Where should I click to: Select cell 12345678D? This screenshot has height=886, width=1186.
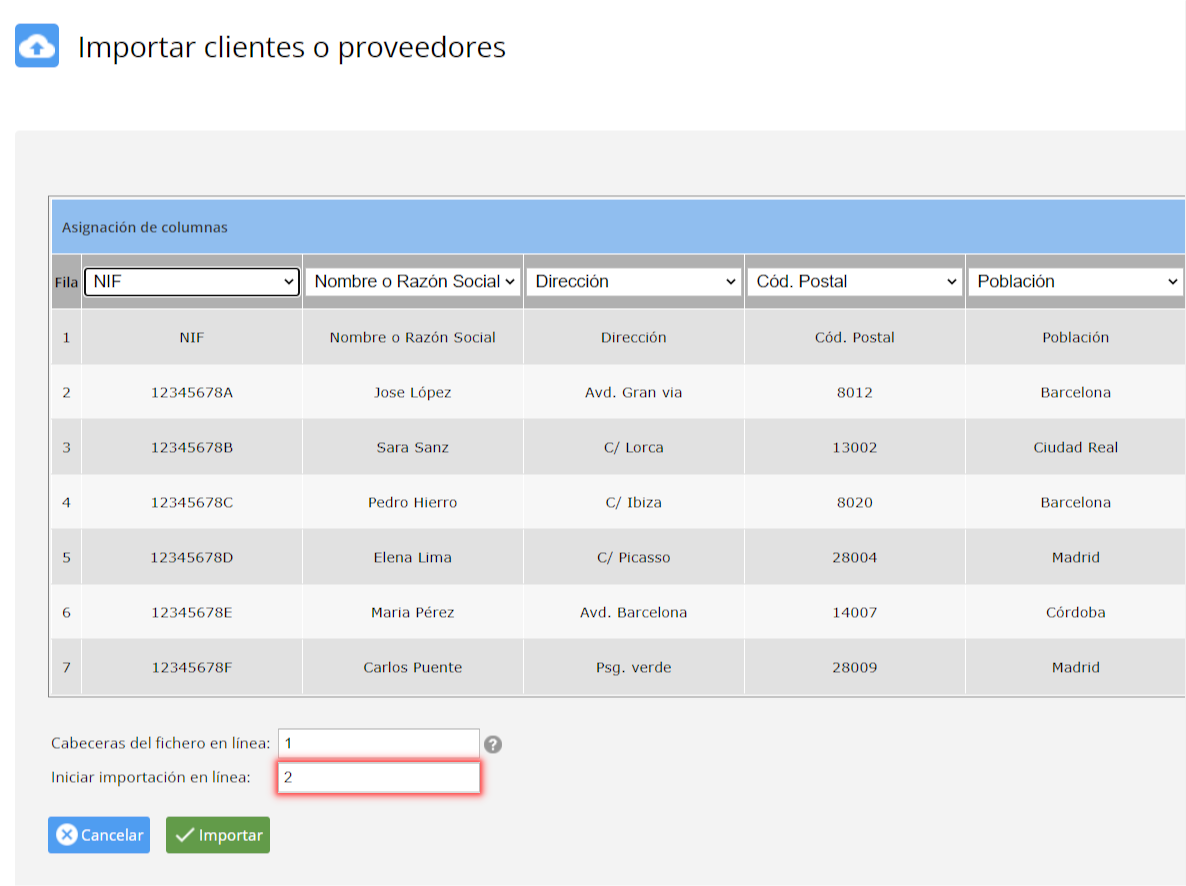point(192,558)
